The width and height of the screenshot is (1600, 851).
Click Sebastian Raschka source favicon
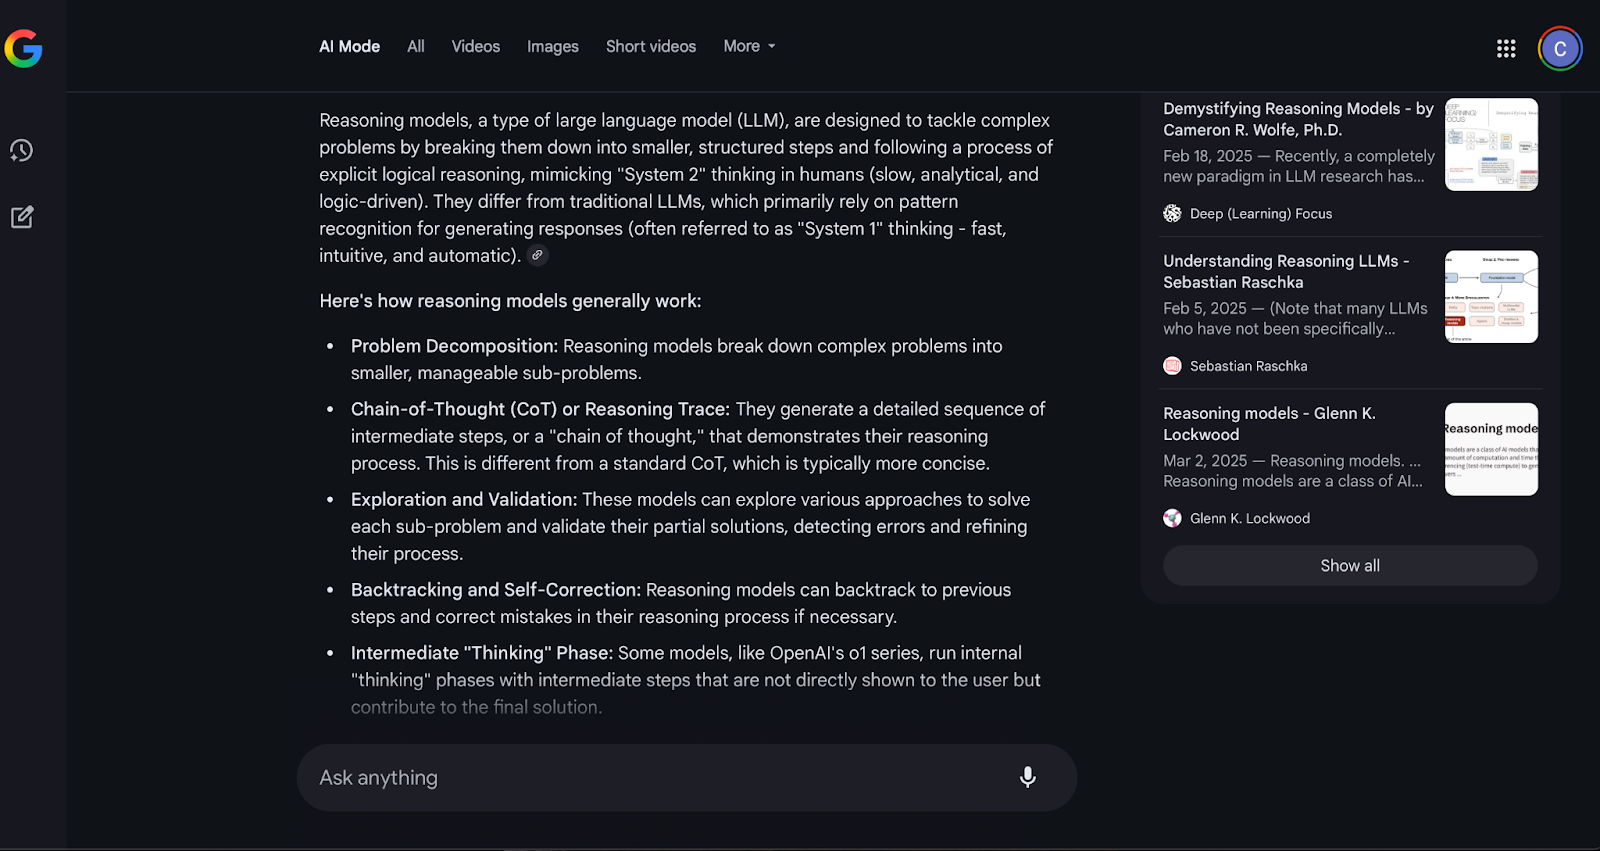pos(1172,366)
